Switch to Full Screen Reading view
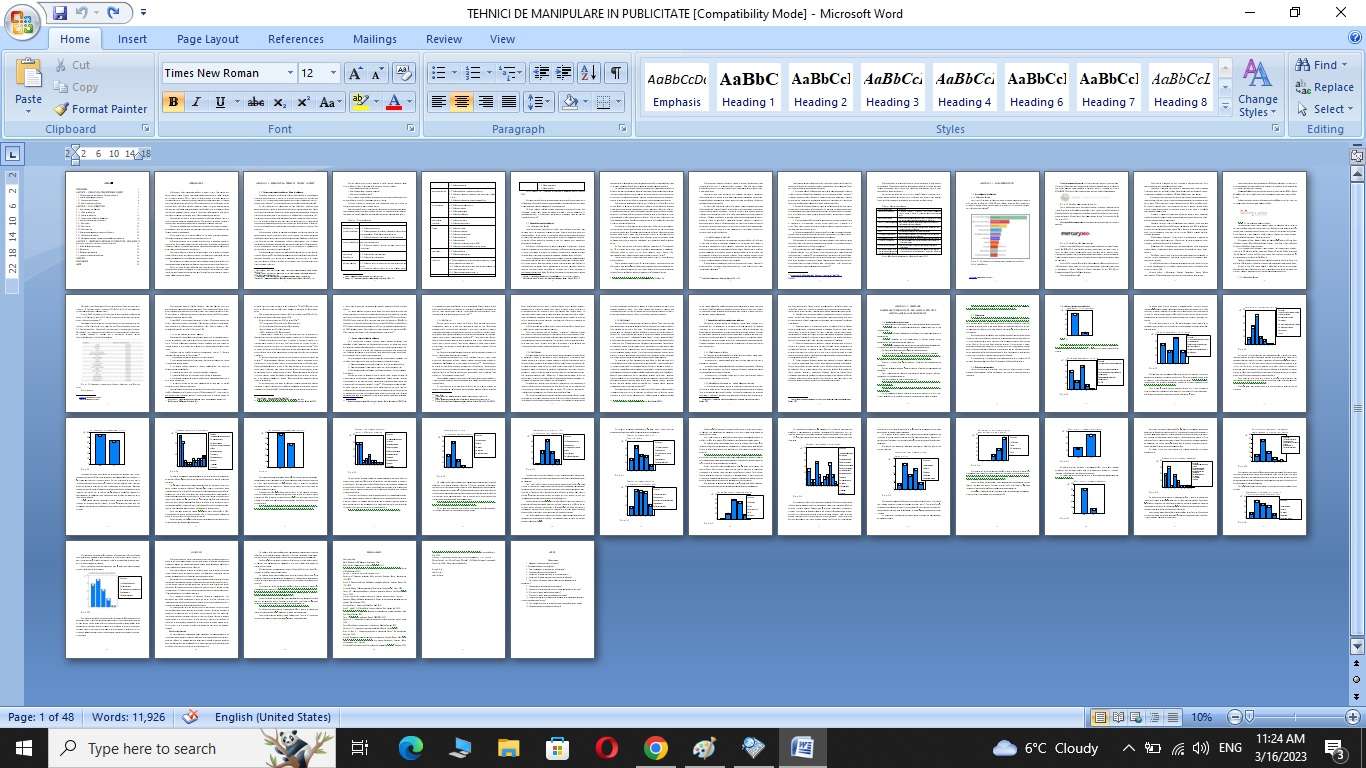Screen dimensions: 1366x768 [1118, 717]
